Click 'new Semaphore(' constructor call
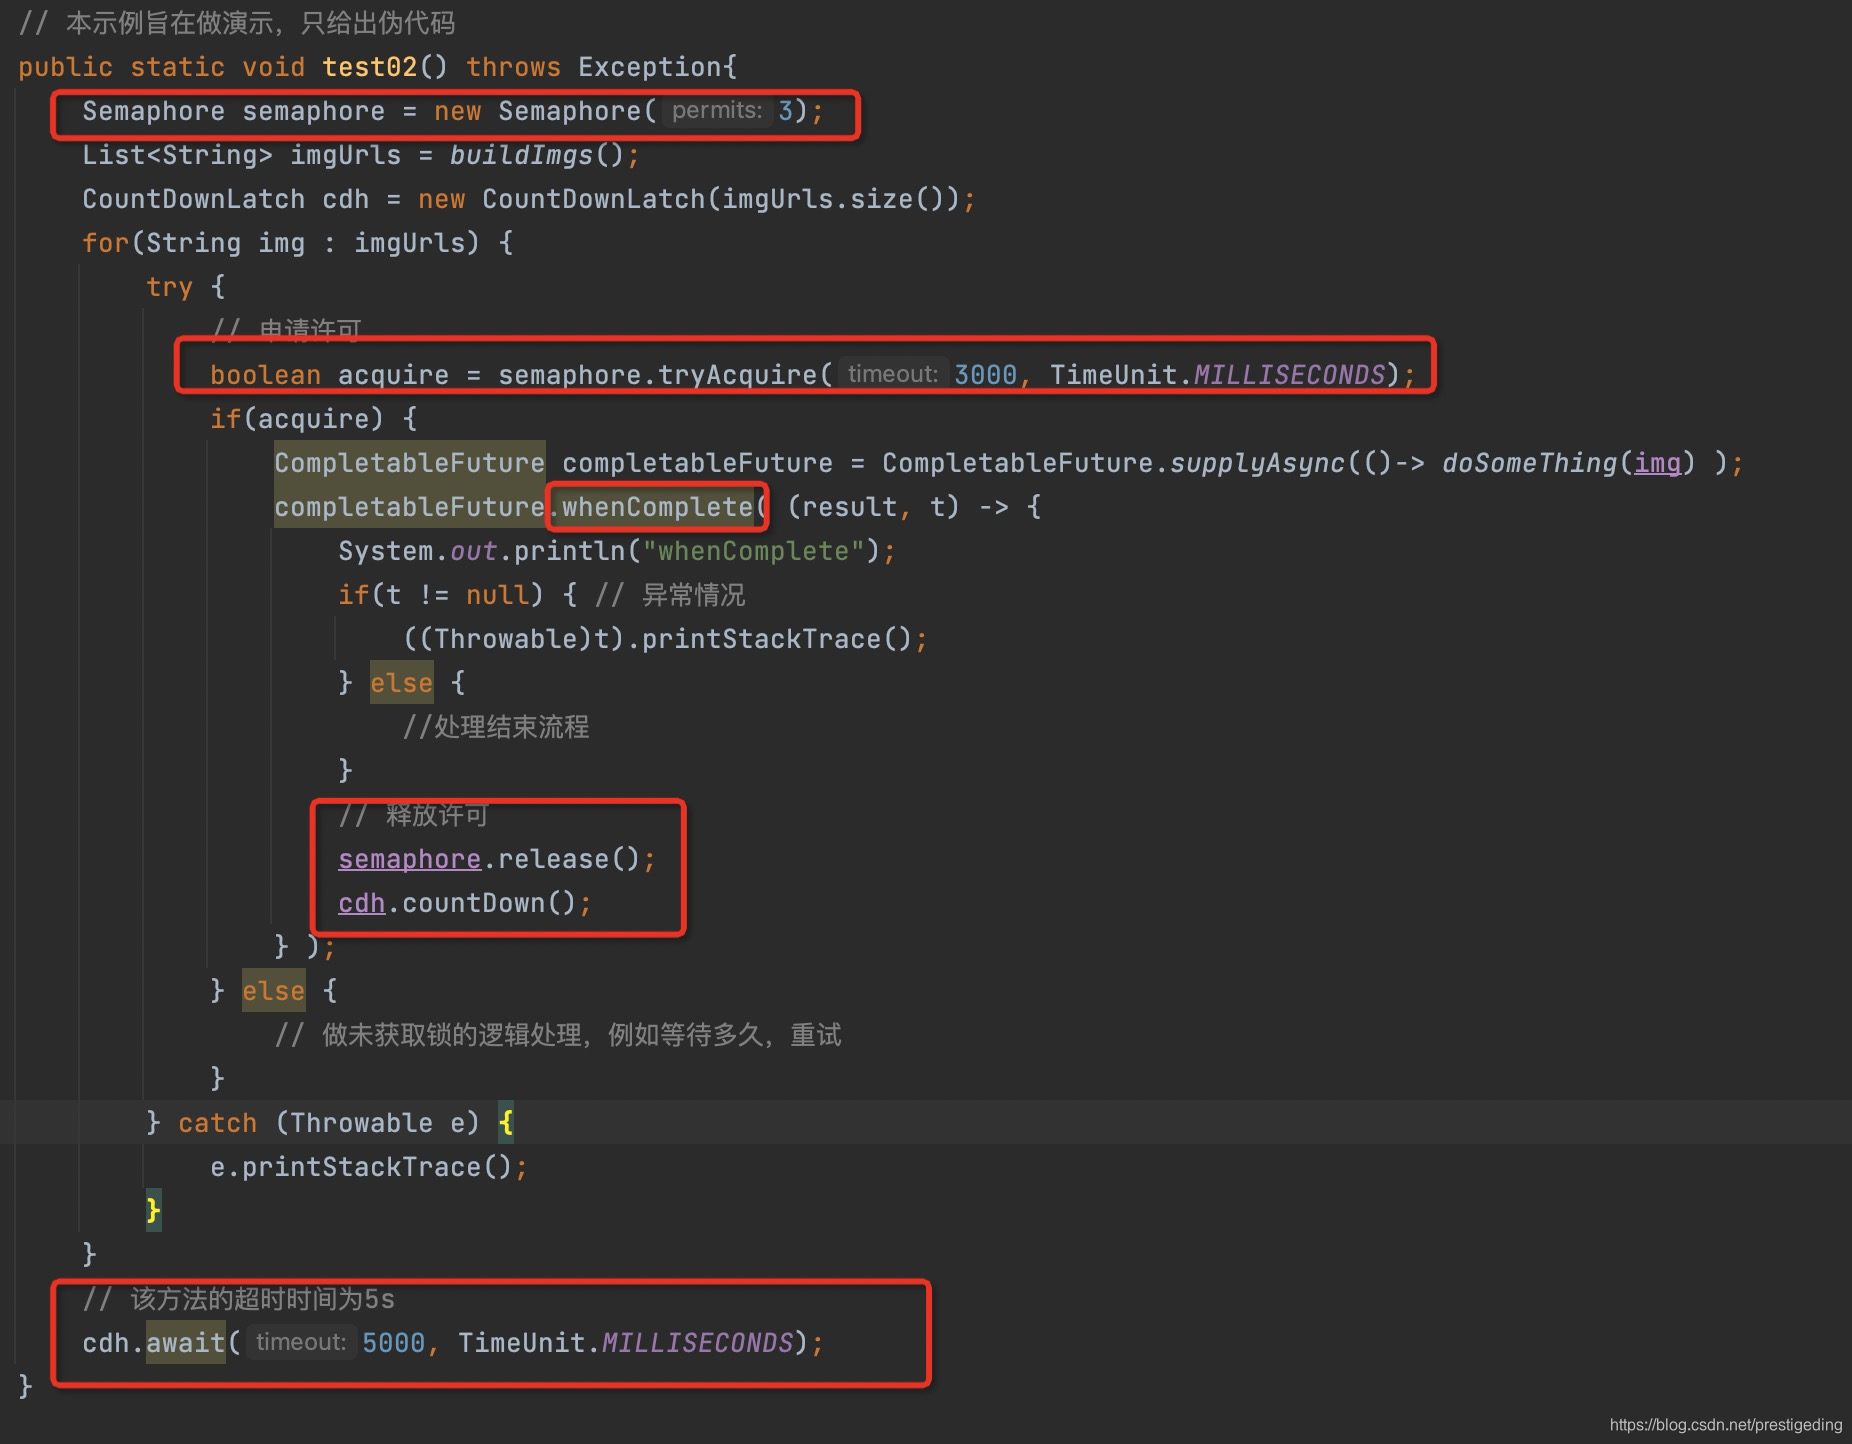 [545, 111]
